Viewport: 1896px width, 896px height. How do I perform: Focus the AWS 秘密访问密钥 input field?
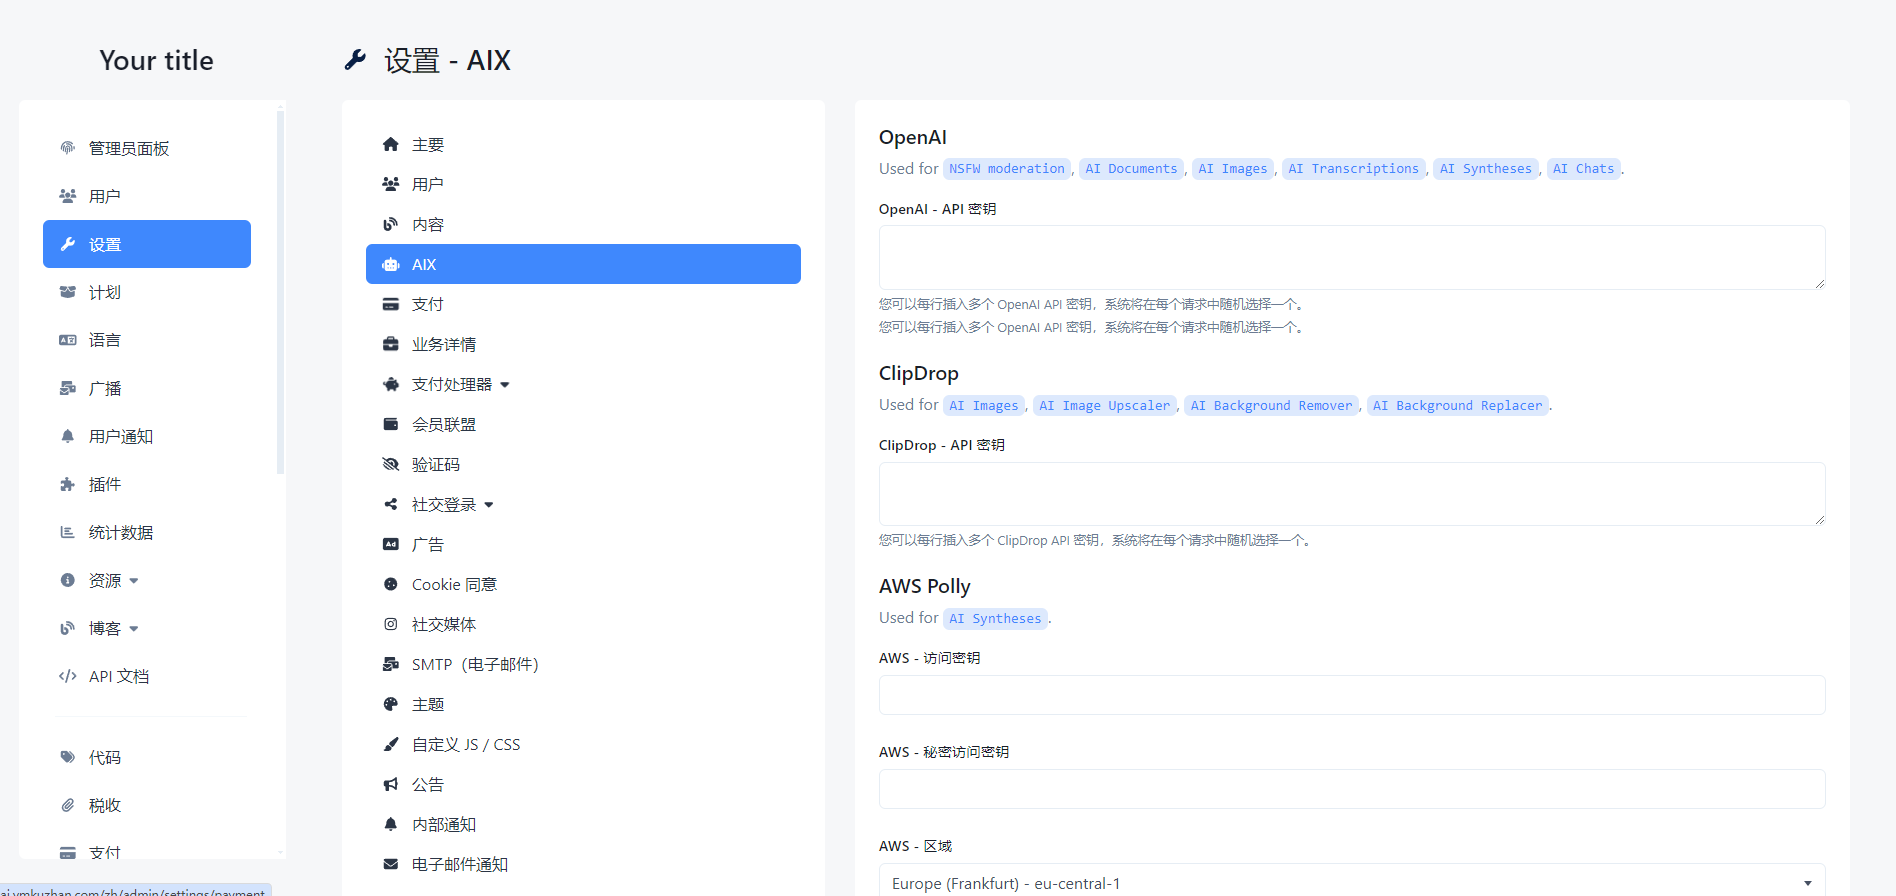click(x=1352, y=789)
